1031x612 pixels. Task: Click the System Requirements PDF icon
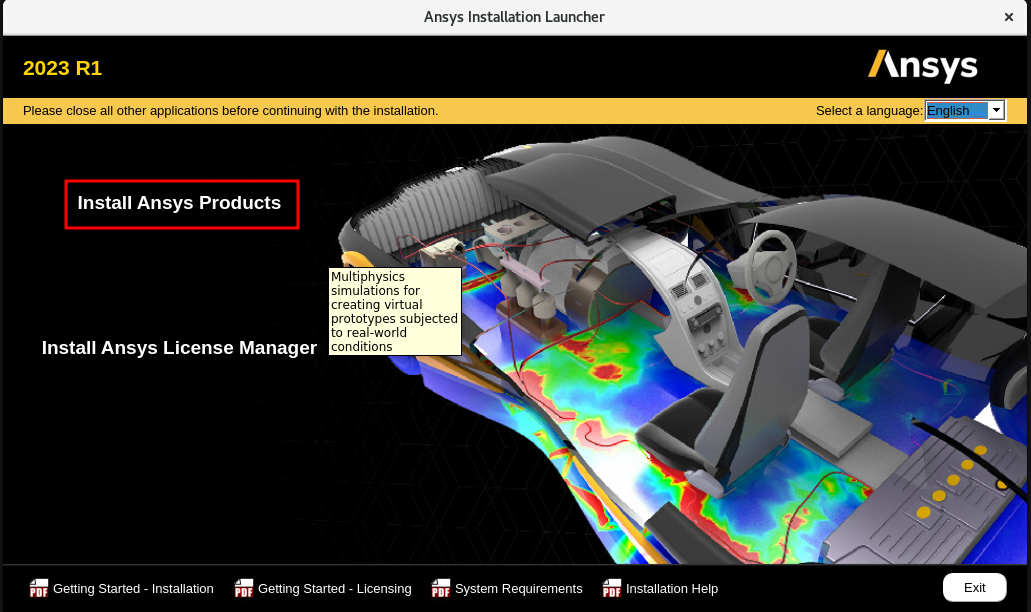pyautogui.click(x=441, y=588)
